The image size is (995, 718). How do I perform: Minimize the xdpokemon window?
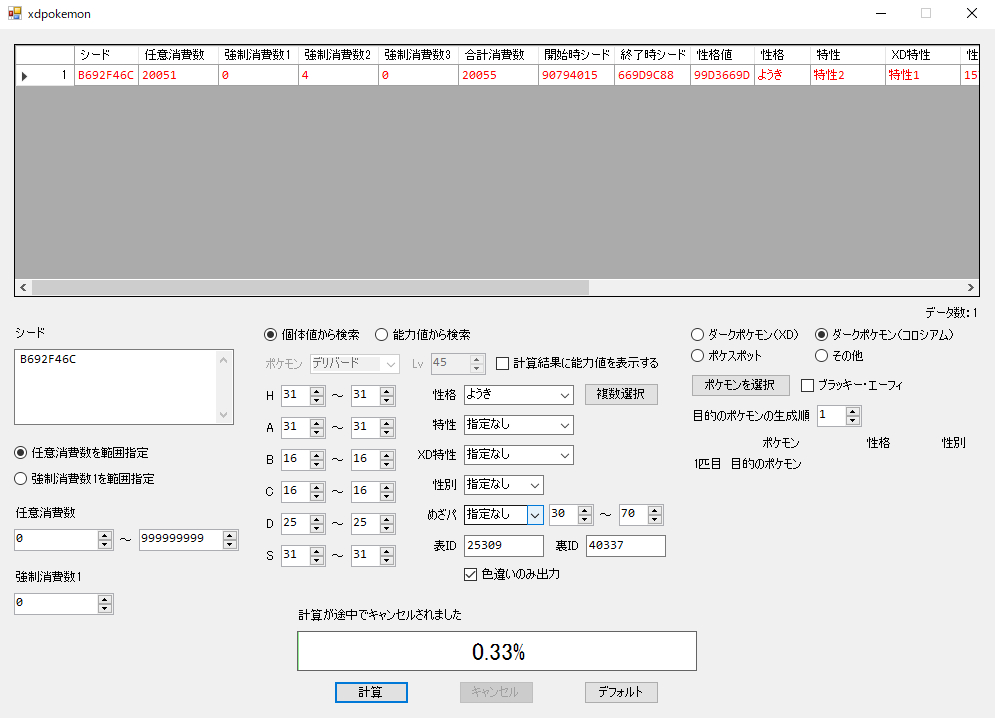point(881,13)
